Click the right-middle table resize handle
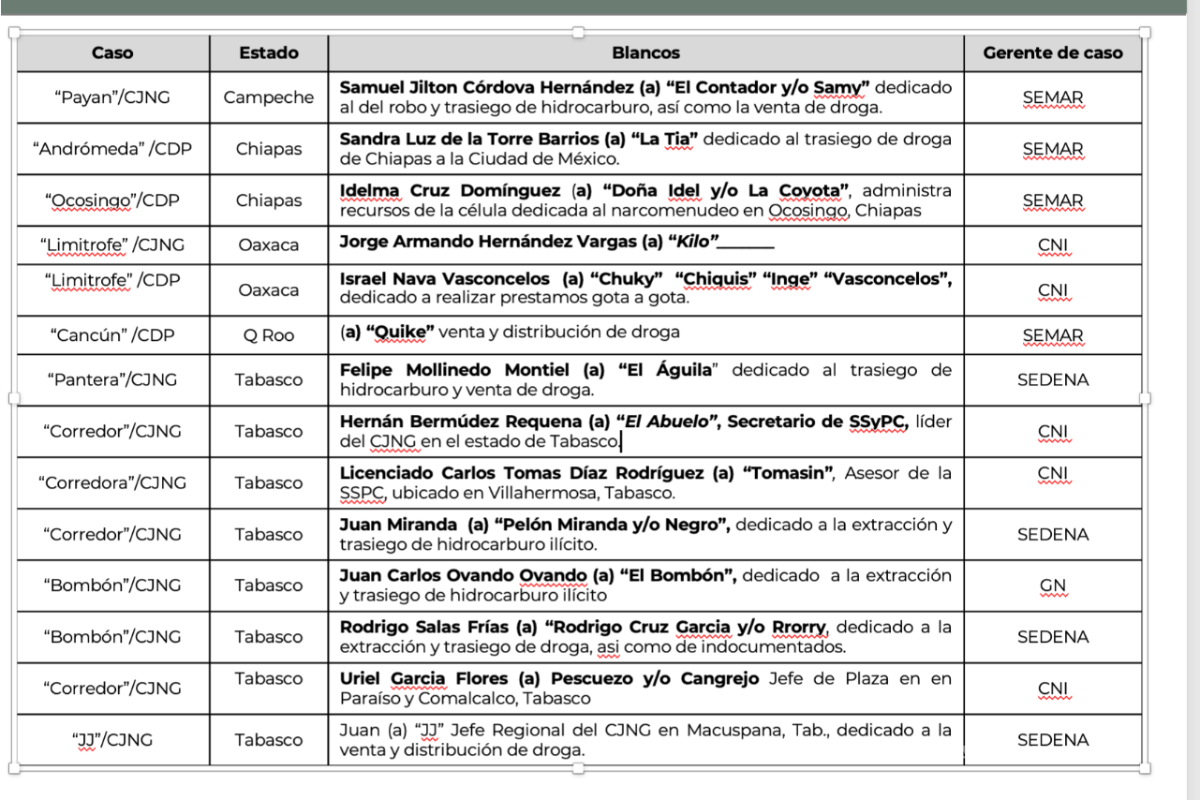The height and width of the screenshot is (800, 1200). coord(1148,398)
